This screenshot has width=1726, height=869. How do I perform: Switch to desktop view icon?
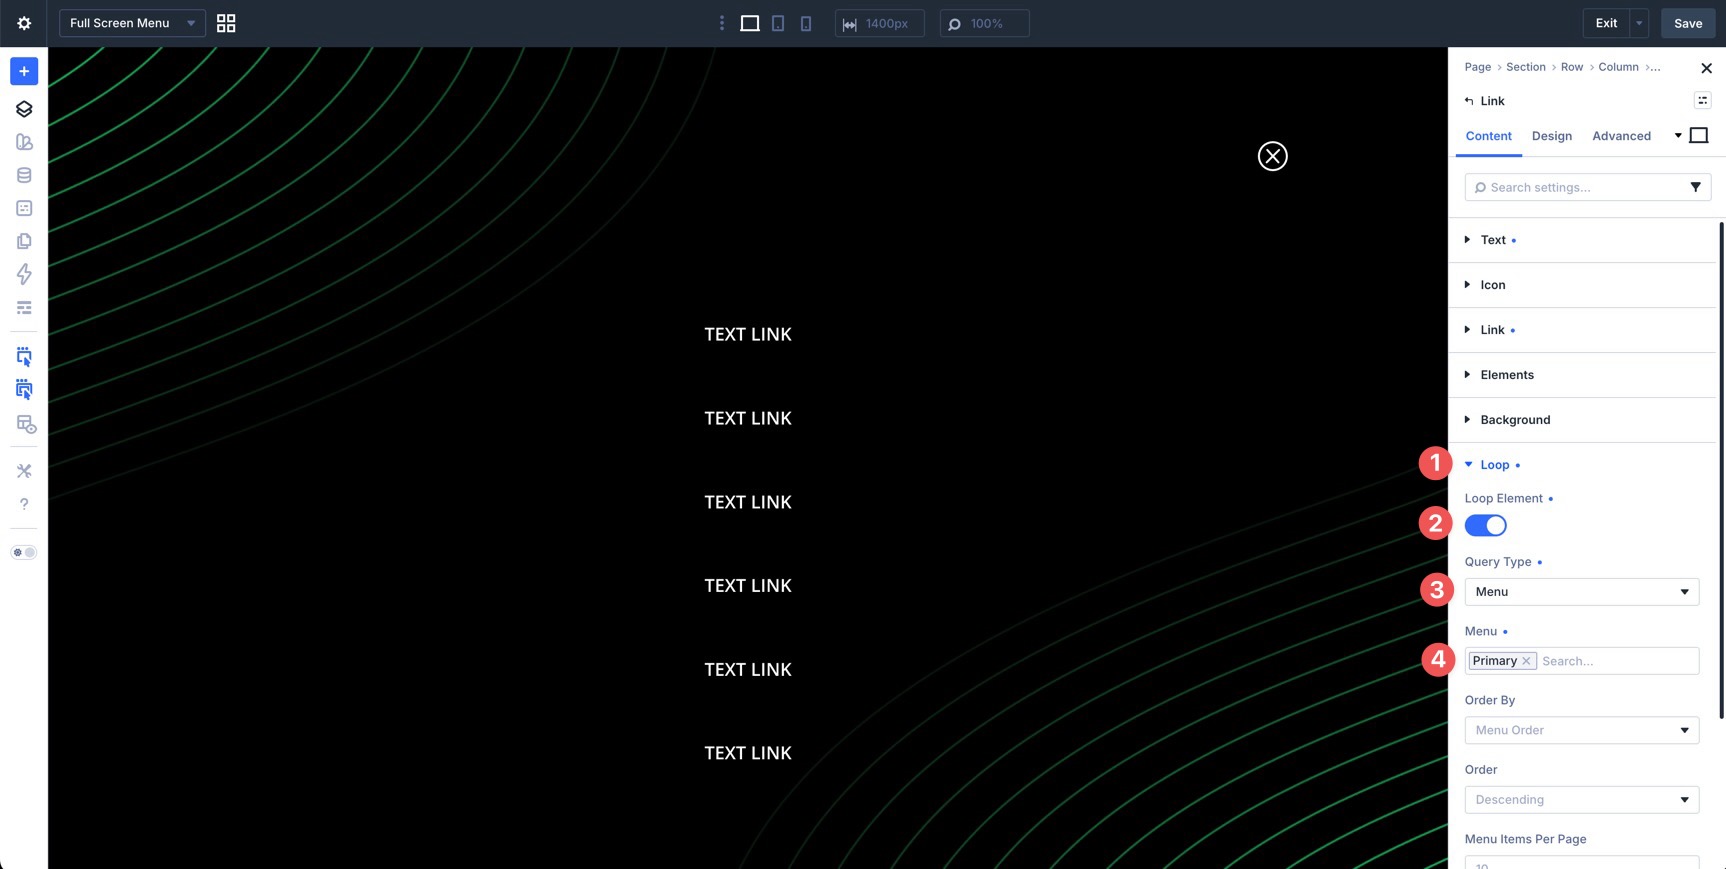(750, 23)
